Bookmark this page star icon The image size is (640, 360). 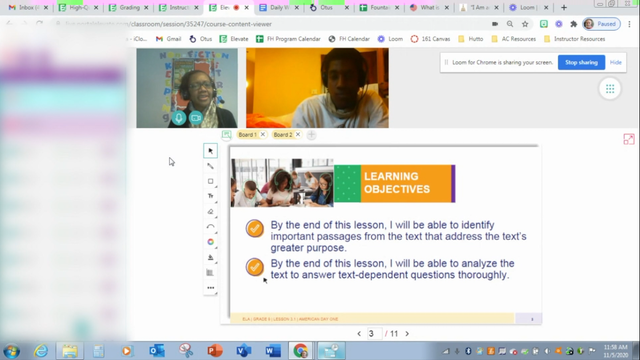click(x=525, y=24)
